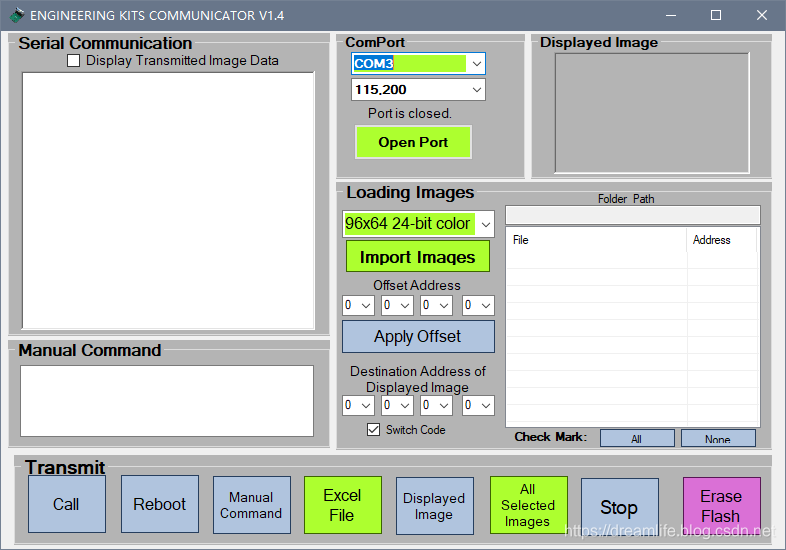Check all images with All button
This screenshot has width=786, height=550.
pyautogui.click(x=637, y=438)
